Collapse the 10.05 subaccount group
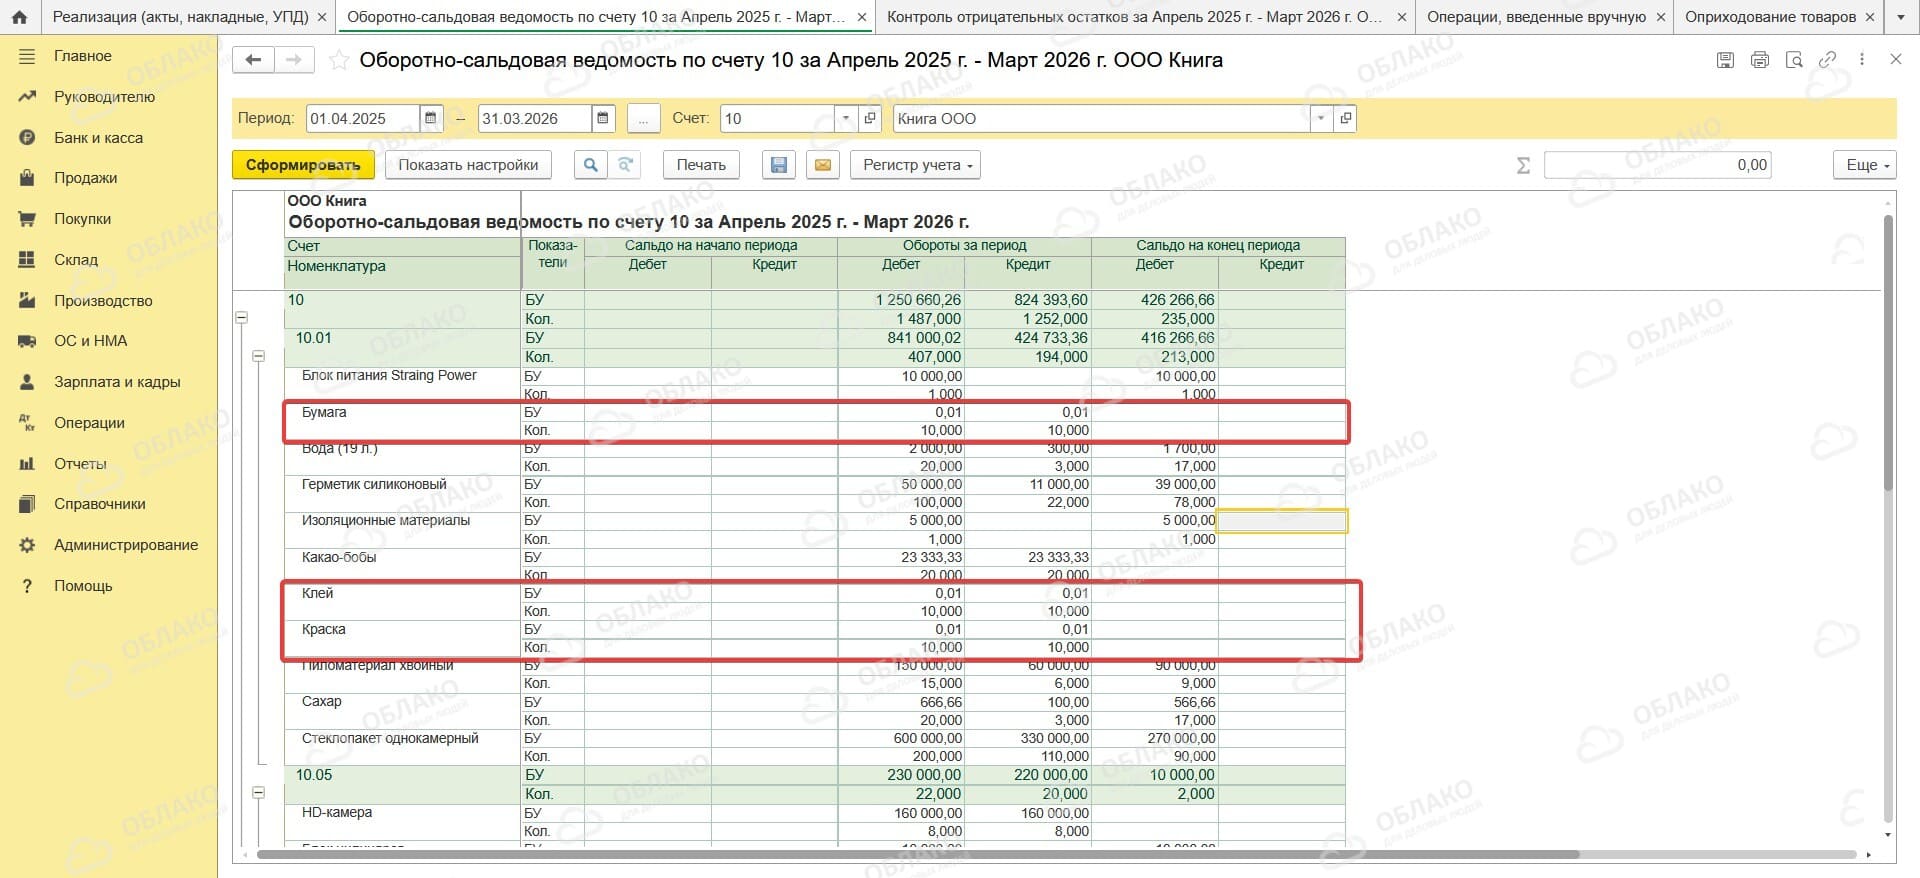The height and width of the screenshot is (878, 1920). click(258, 793)
